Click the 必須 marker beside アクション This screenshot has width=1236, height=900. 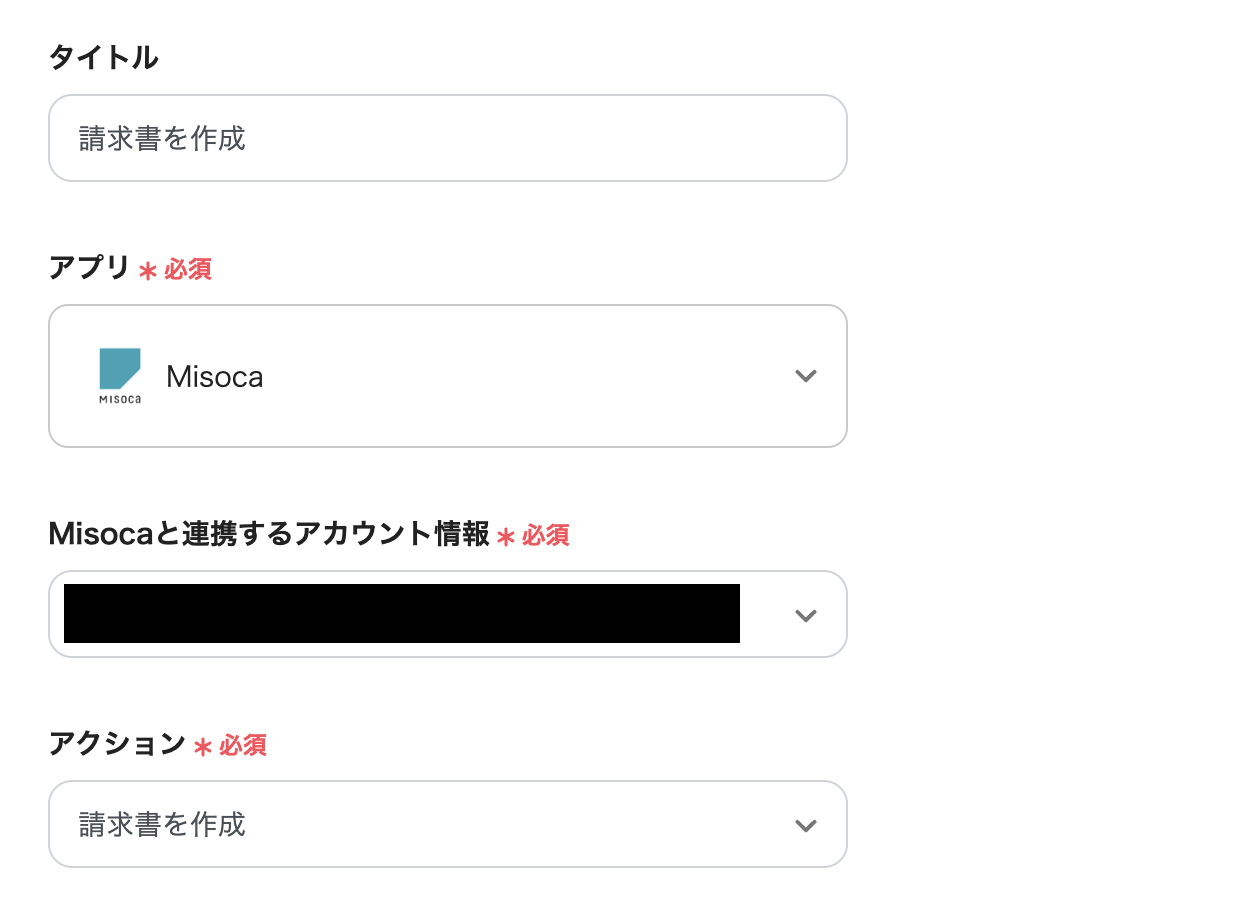(243, 745)
